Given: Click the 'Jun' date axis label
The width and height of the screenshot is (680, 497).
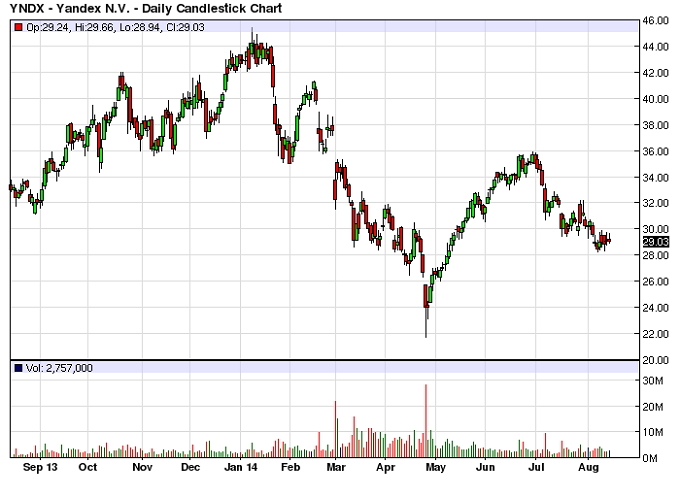Looking at the screenshot, I should (x=485, y=468).
